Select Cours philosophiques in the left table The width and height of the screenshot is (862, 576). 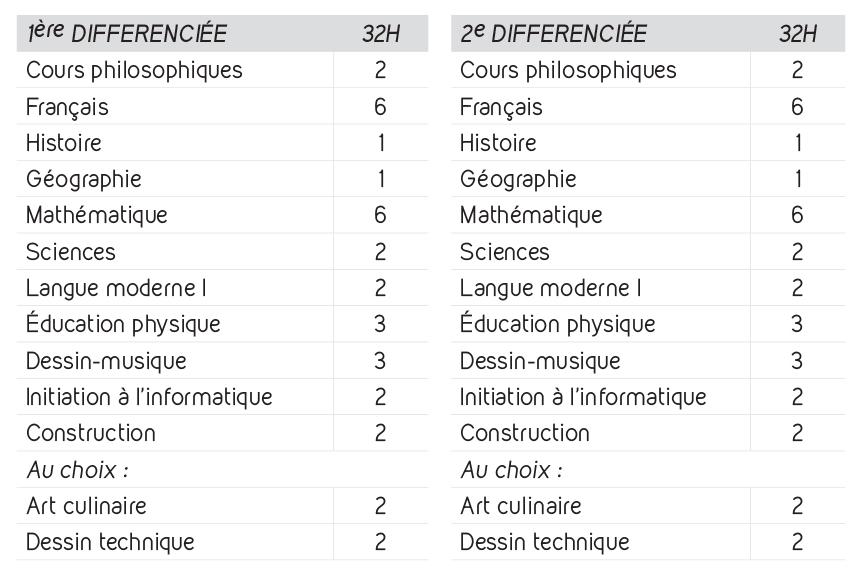point(134,70)
